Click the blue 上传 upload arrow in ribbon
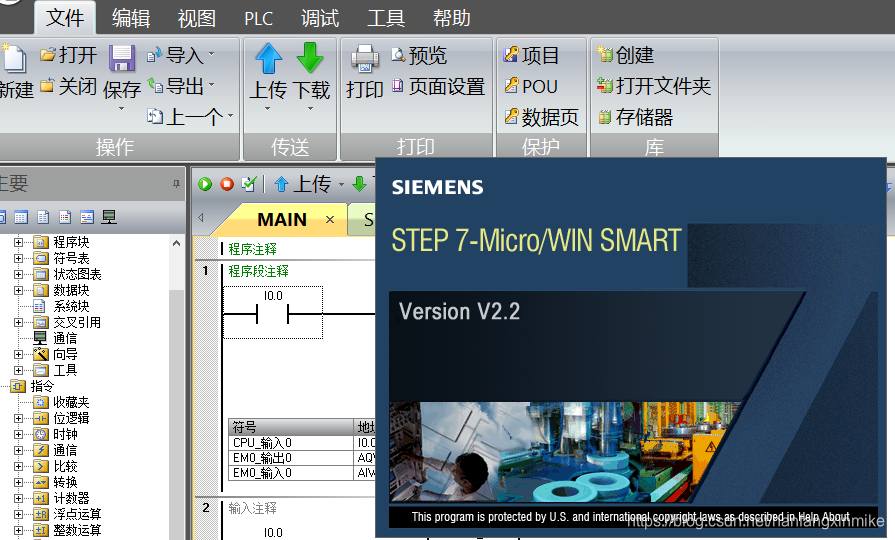This screenshot has height=540, width=895. (x=268, y=58)
